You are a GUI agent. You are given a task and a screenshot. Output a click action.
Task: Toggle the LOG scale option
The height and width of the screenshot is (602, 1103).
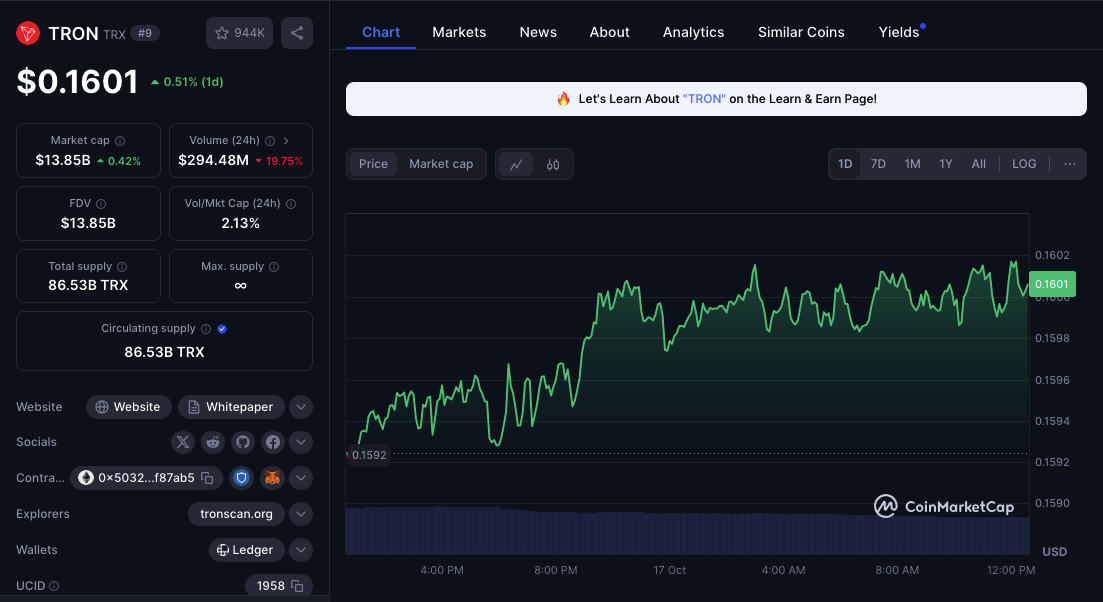pos(1024,164)
